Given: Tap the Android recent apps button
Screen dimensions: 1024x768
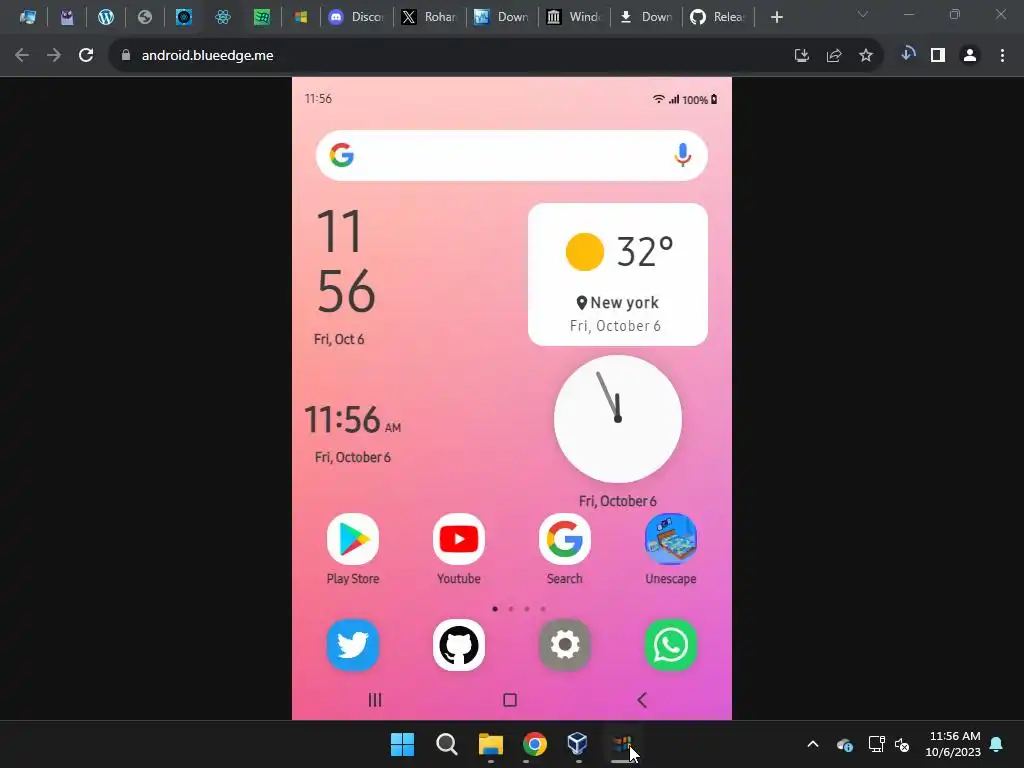Looking at the screenshot, I should click(375, 700).
